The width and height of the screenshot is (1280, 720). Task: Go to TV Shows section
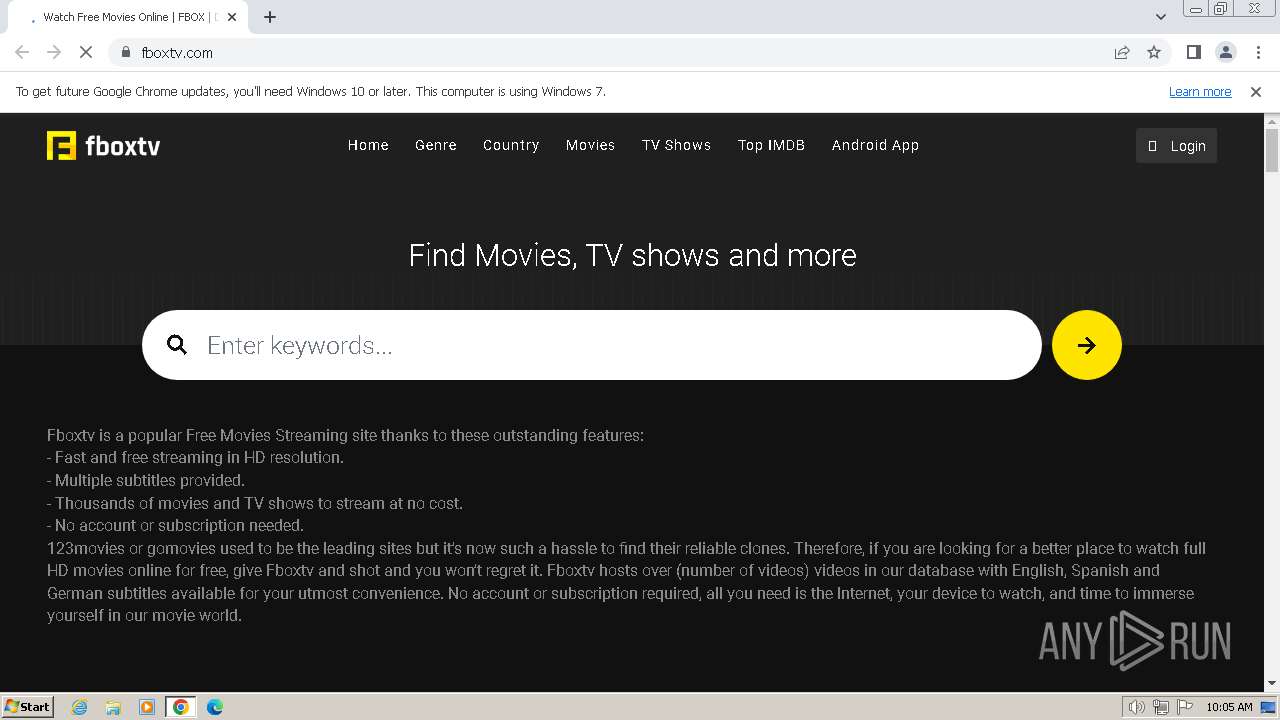tap(677, 145)
